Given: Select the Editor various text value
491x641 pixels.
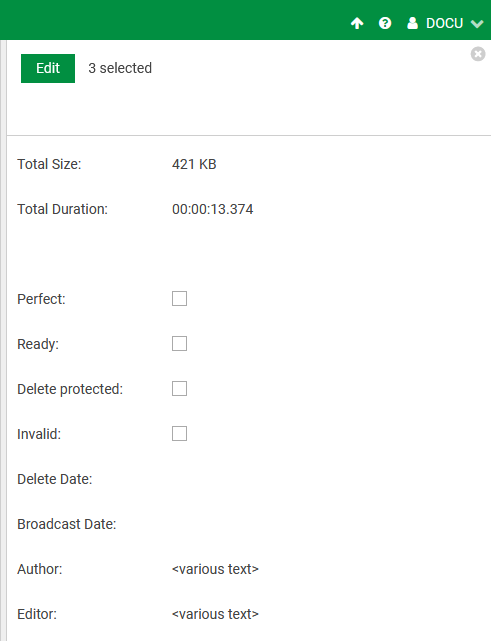Looking at the screenshot, I should click(x=215, y=614).
